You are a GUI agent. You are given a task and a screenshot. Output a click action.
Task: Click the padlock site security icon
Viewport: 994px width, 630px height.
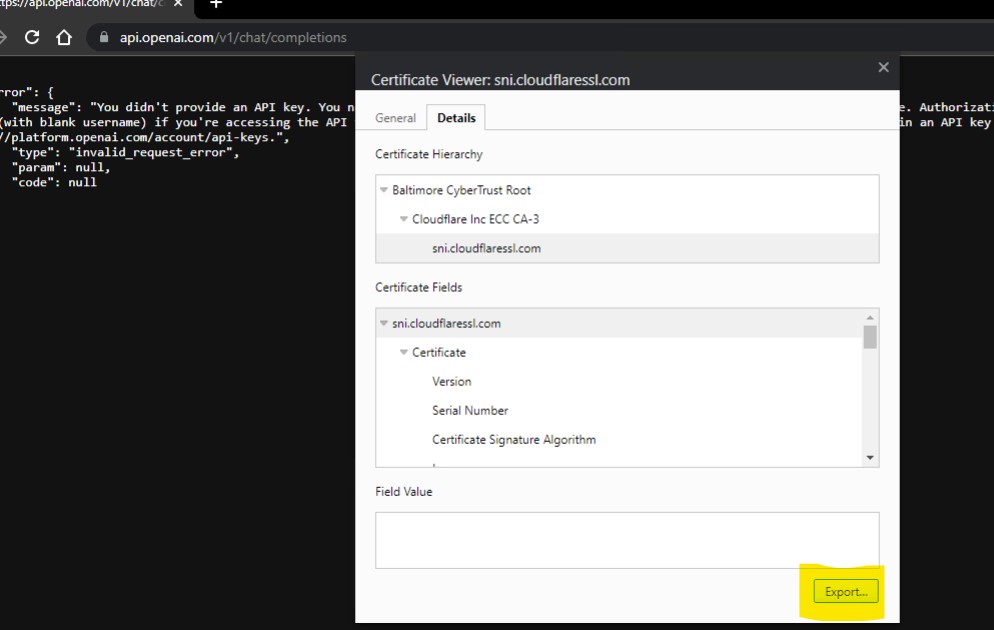(102, 38)
